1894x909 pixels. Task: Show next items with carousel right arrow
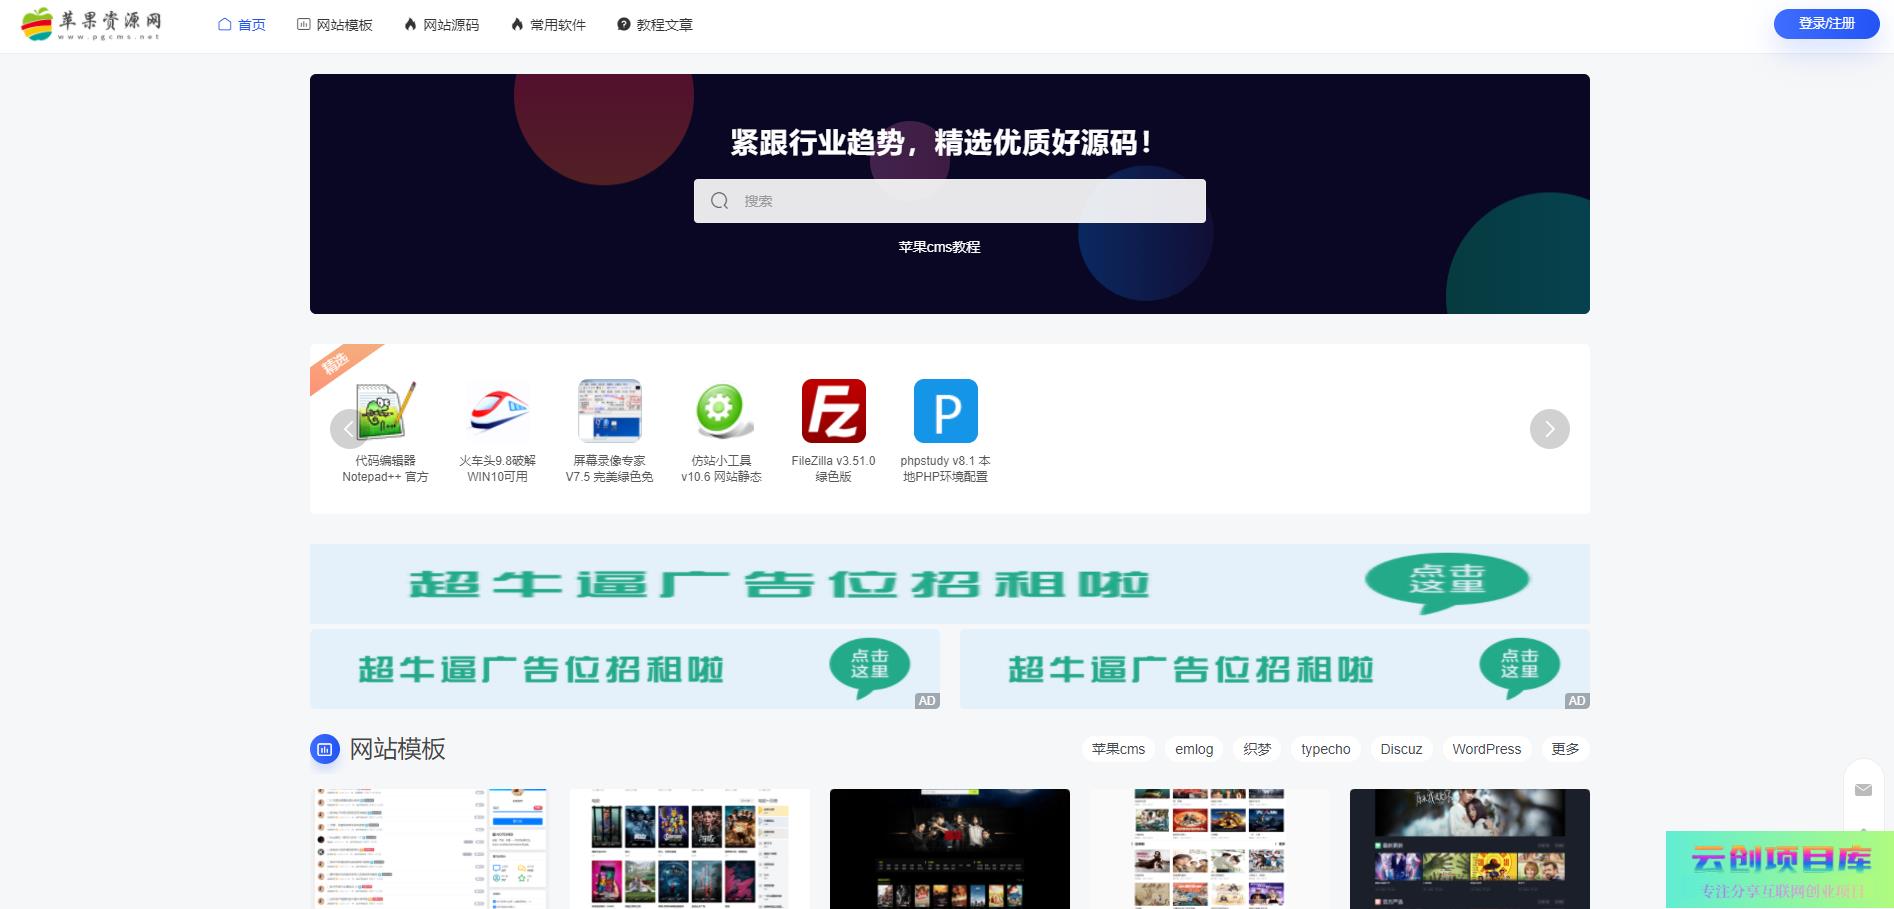(1549, 429)
